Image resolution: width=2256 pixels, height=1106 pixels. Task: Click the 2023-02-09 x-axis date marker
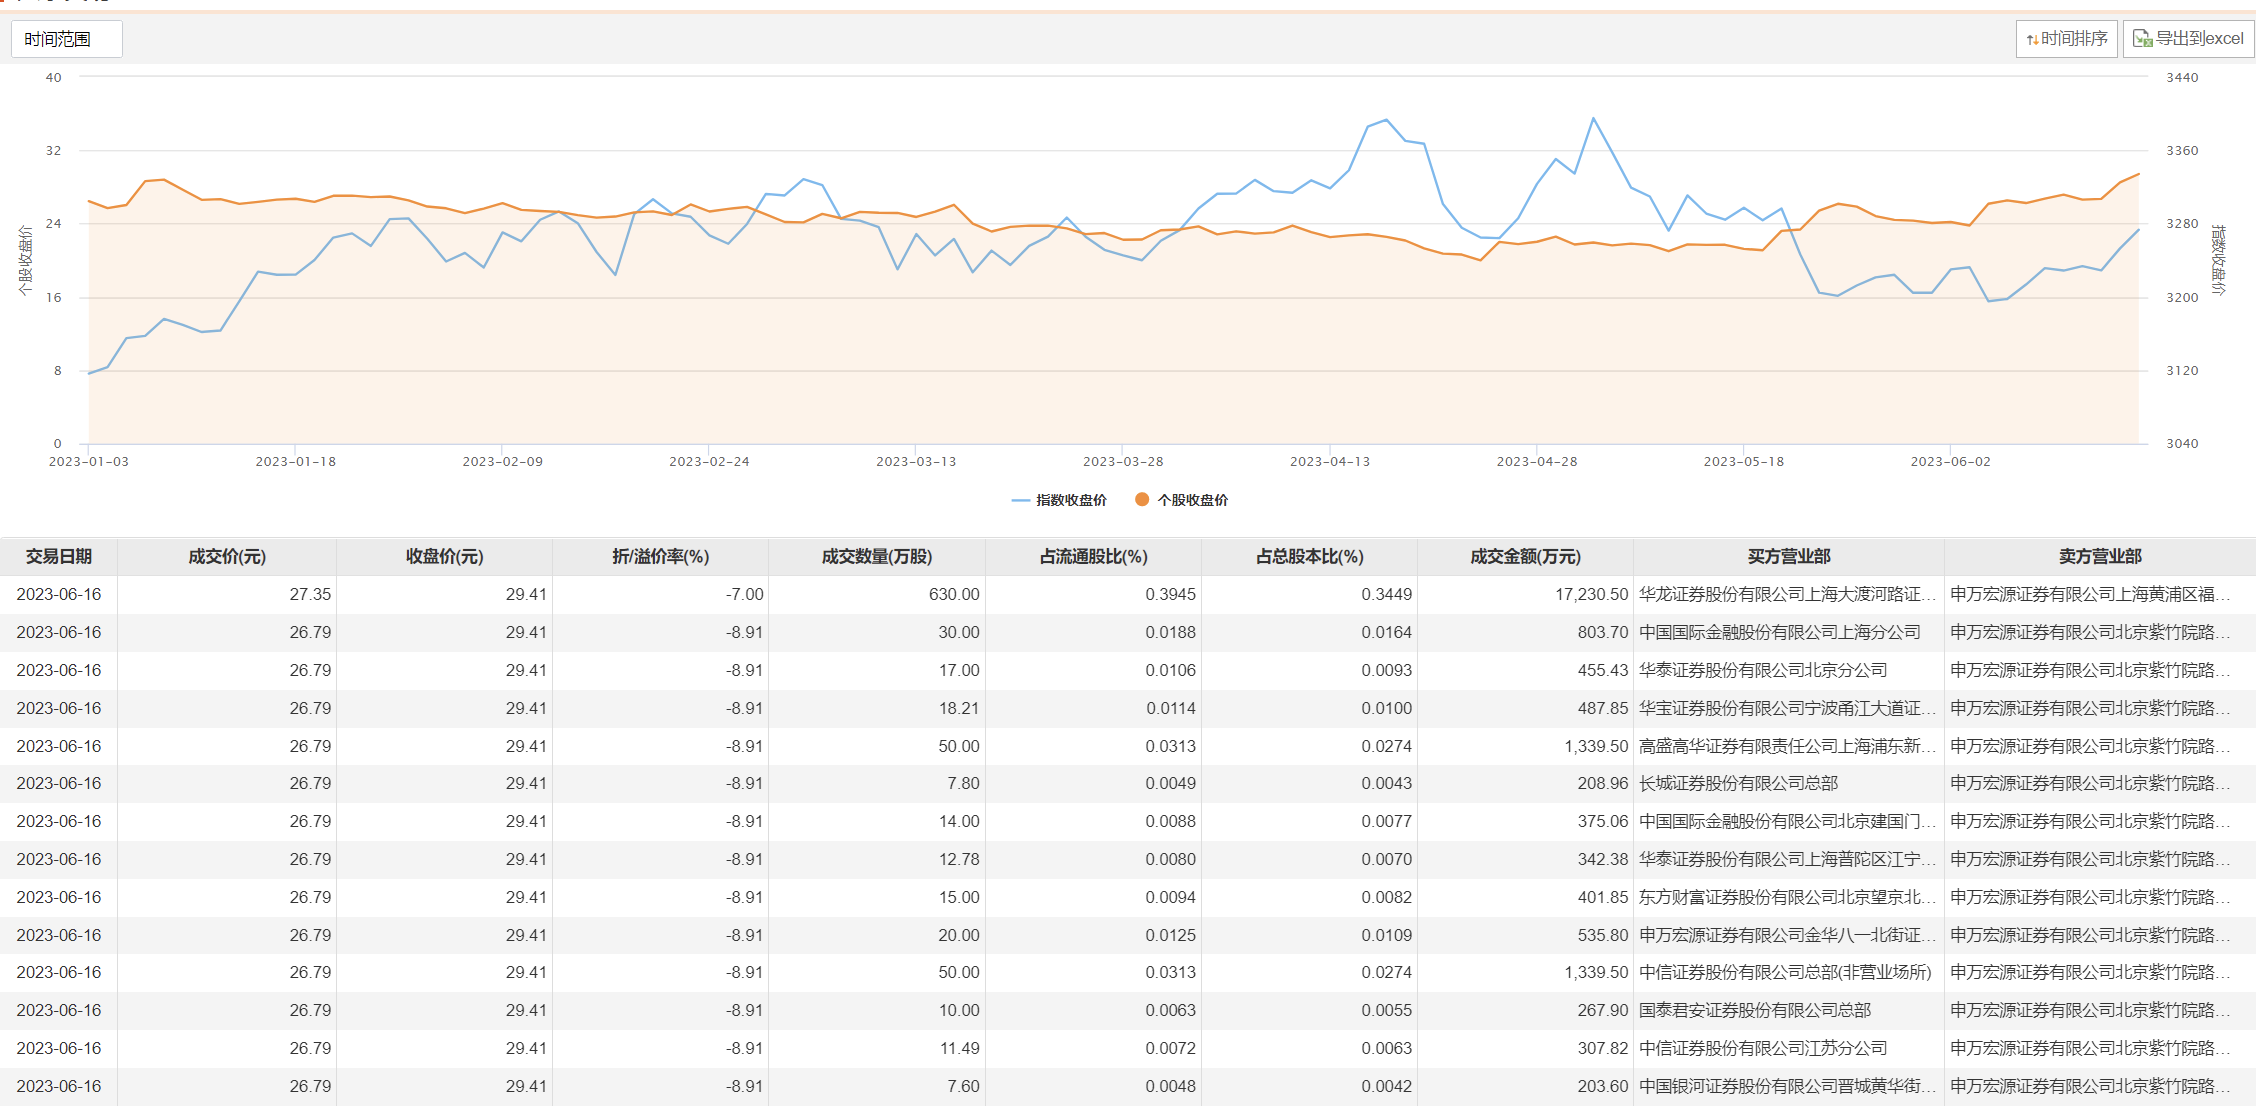click(502, 461)
